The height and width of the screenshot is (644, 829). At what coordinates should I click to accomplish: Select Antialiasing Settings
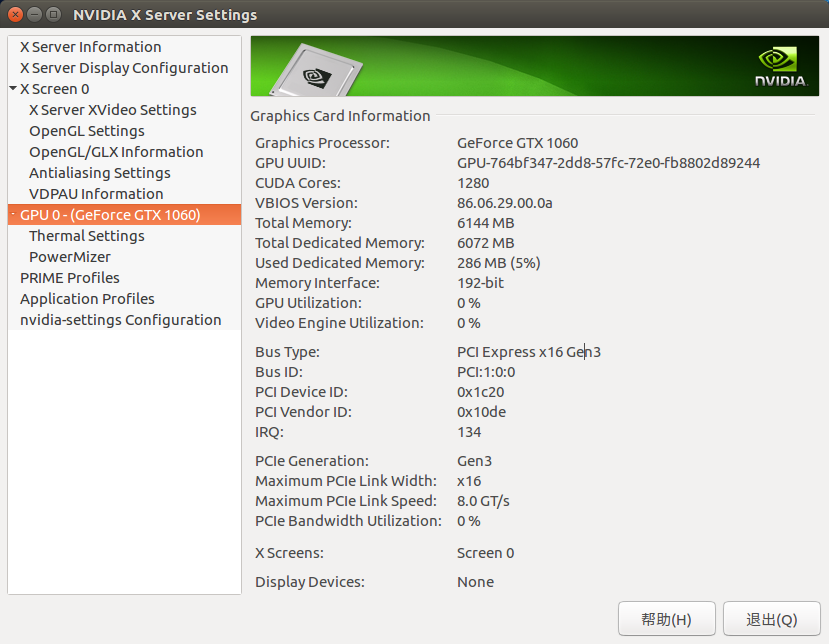[100, 173]
